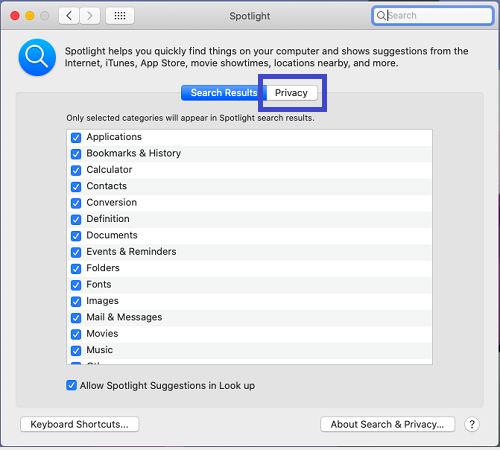Viewport: 500px width, 450px height.
Task: Uncheck Mail & Messages checkbox
Action: (x=76, y=318)
